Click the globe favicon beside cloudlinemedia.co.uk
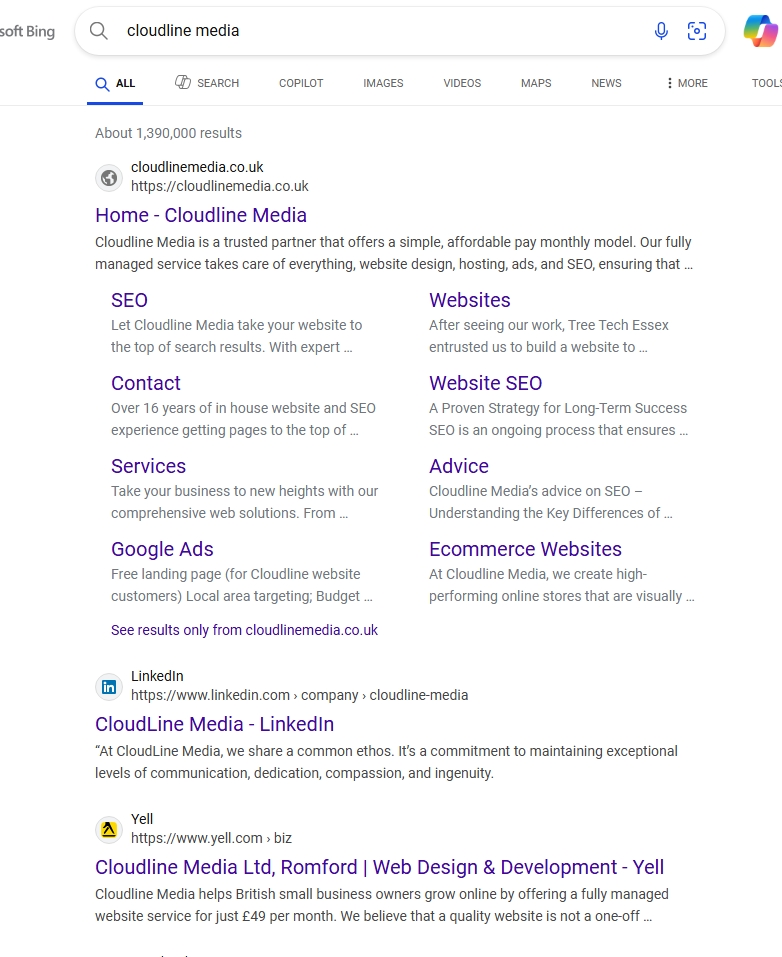Image resolution: width=782 pixels, height=957 pixels. [x=109, y=178]
